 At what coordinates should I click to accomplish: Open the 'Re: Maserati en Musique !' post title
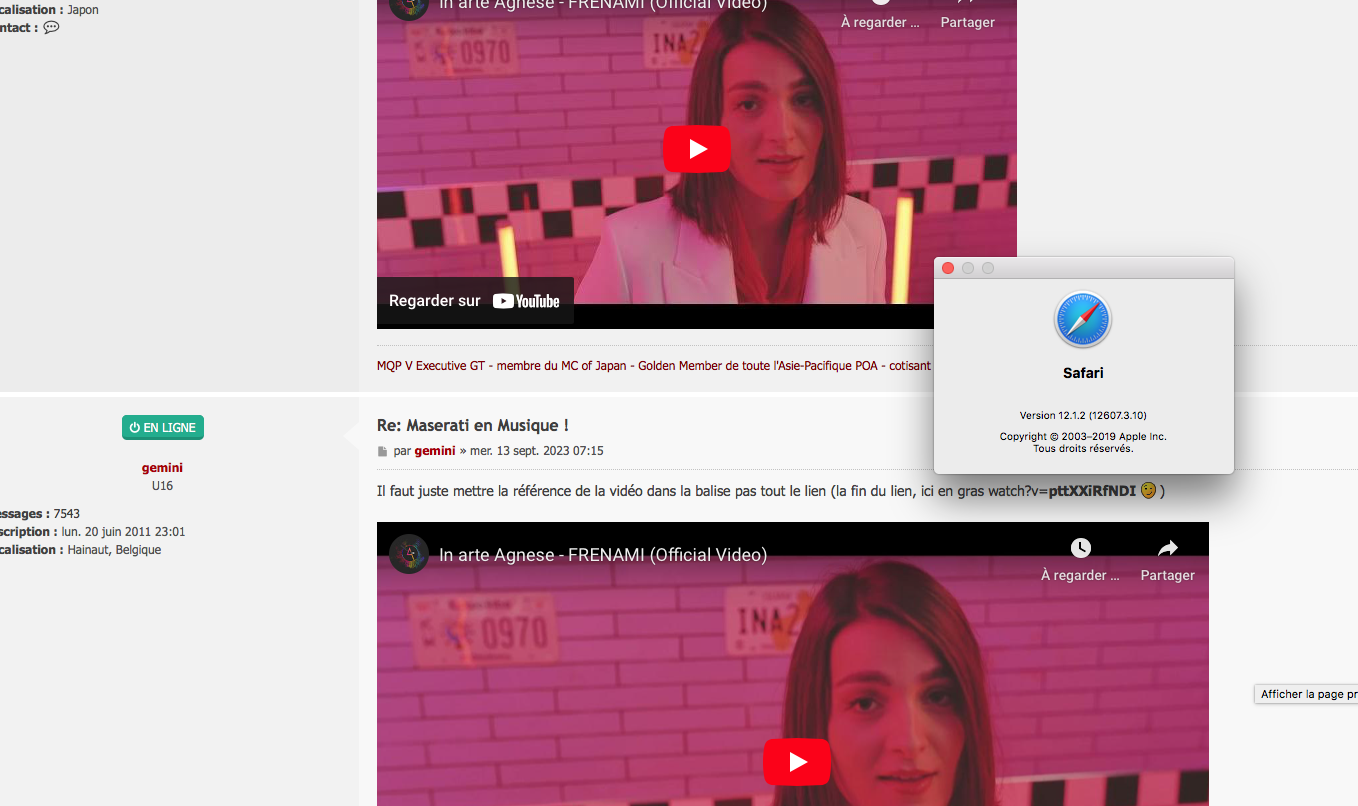point(472,425)
